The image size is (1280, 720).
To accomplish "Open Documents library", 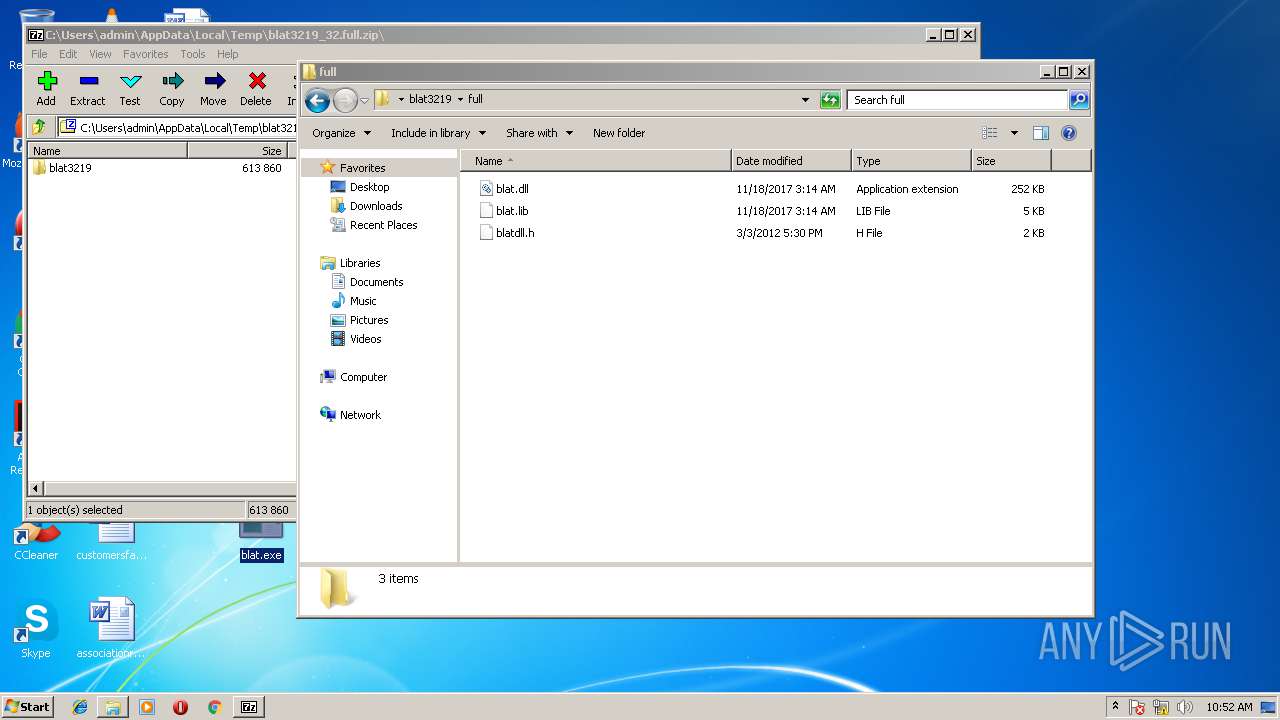I will pyautogui.click(x=376, y=282).
